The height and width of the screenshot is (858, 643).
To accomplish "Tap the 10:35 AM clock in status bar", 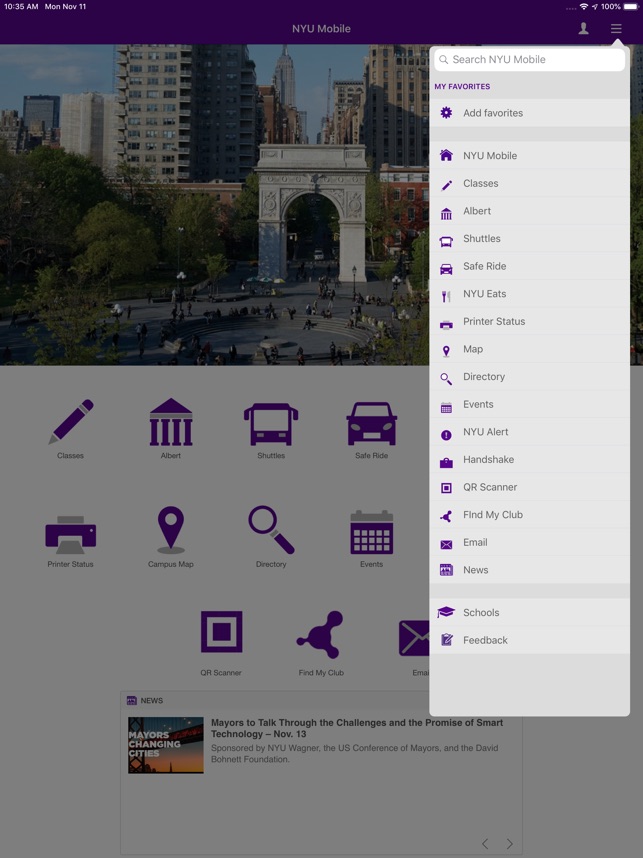I will click(x=21, y=7).
